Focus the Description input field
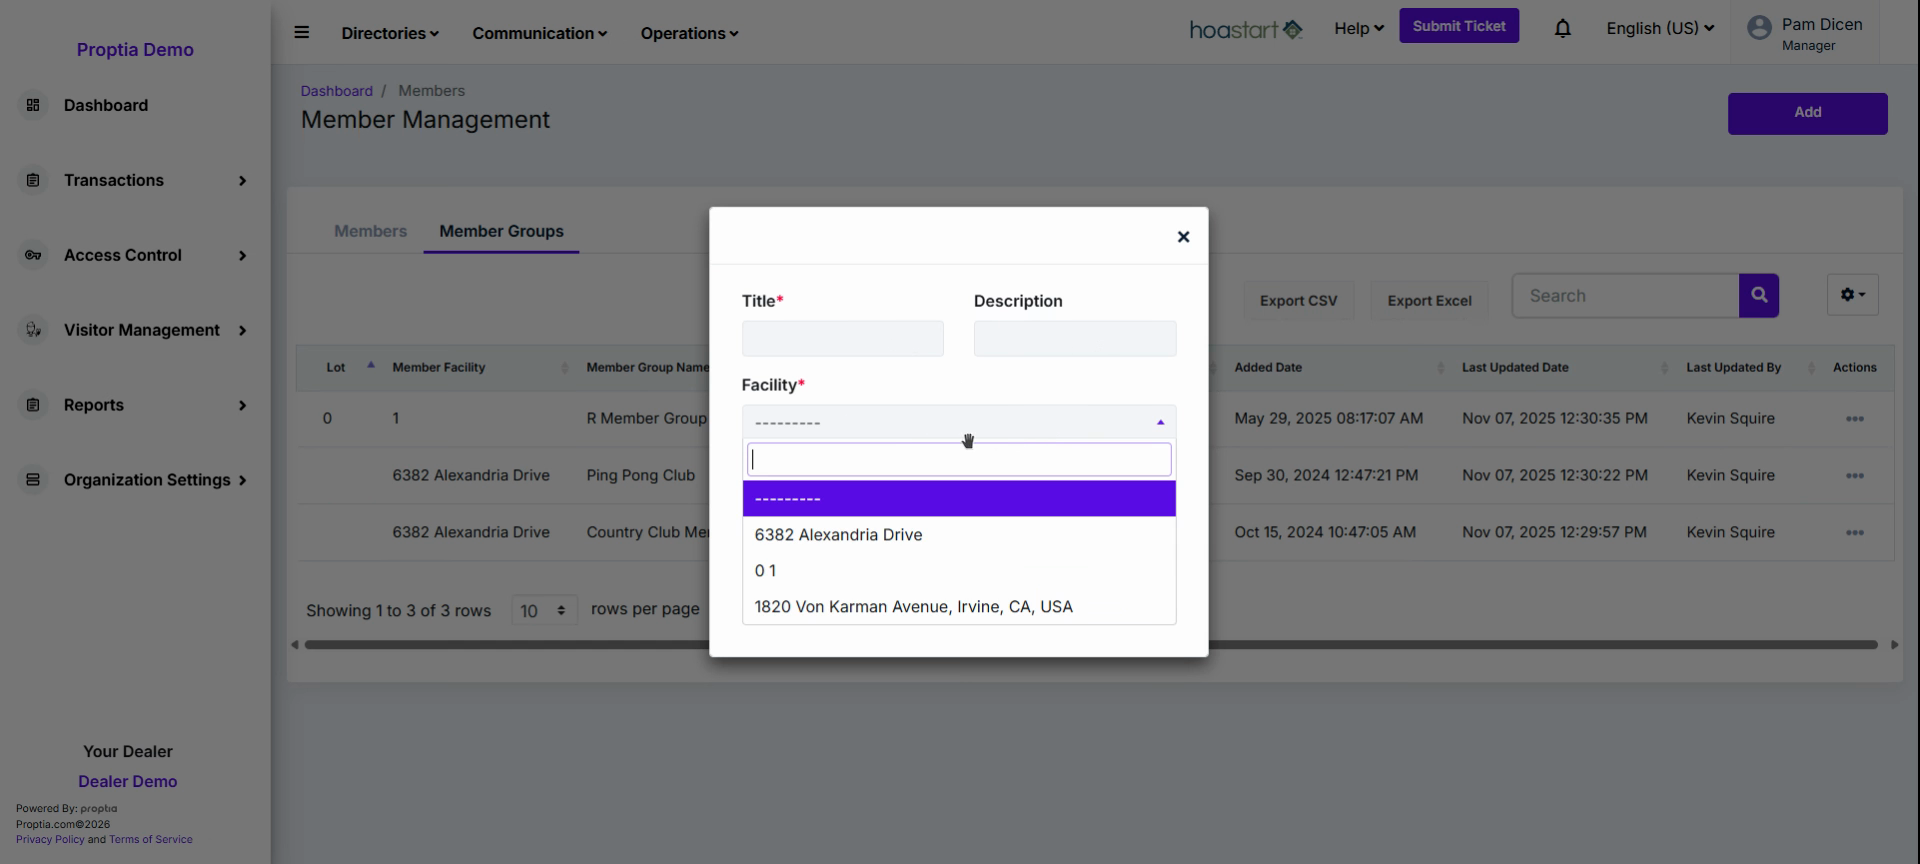1920x864 pixels. [x=1074, y=338]
